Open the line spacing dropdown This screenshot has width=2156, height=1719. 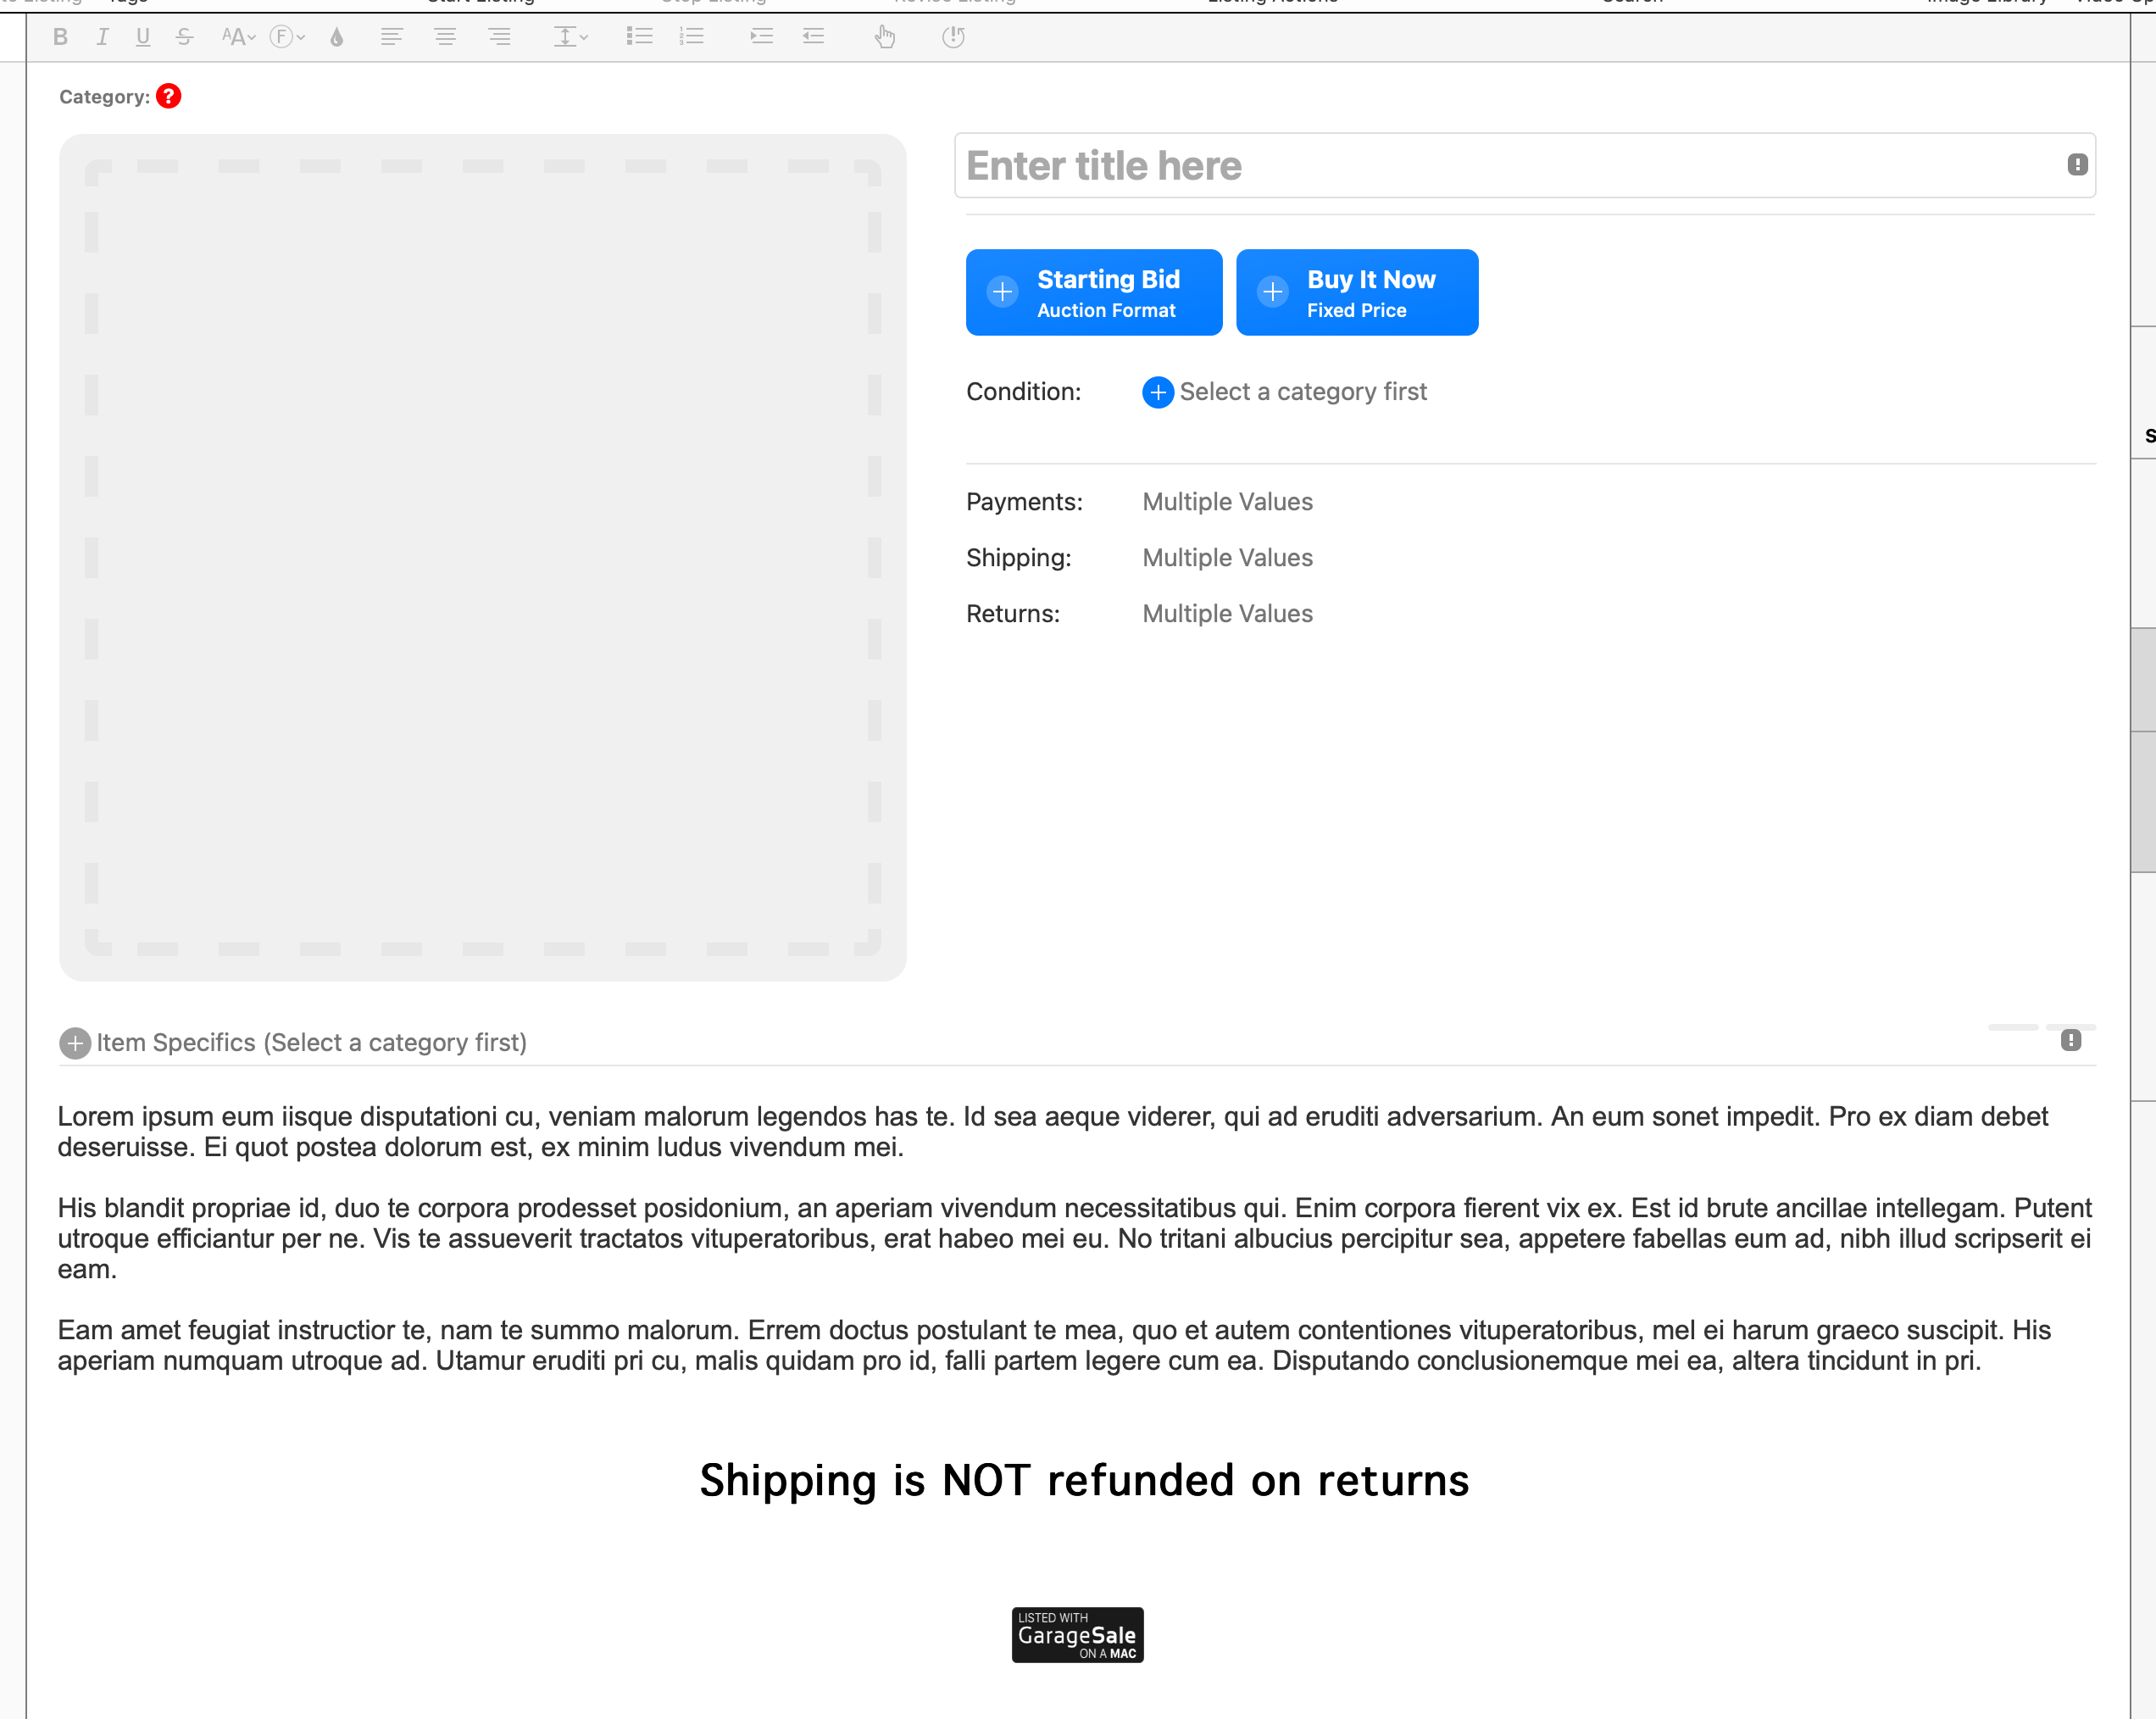570,37
